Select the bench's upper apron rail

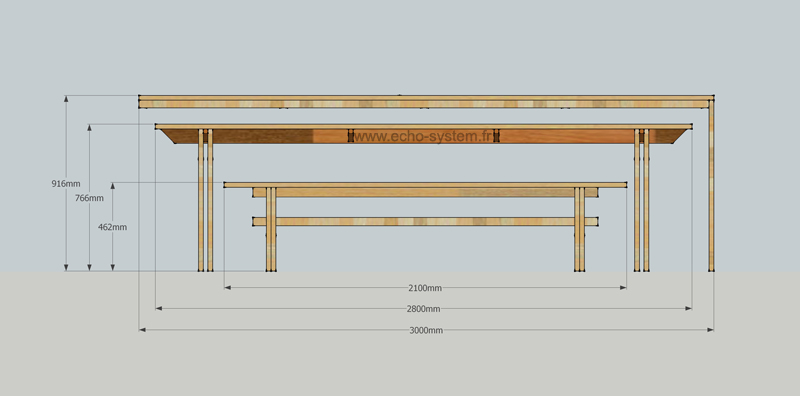click(426, 192)
